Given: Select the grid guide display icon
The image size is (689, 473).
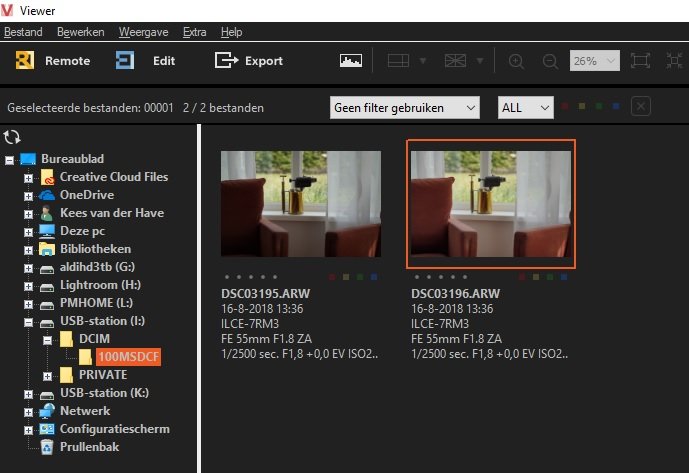Looking at the screenshot, I should pos(399,61).
